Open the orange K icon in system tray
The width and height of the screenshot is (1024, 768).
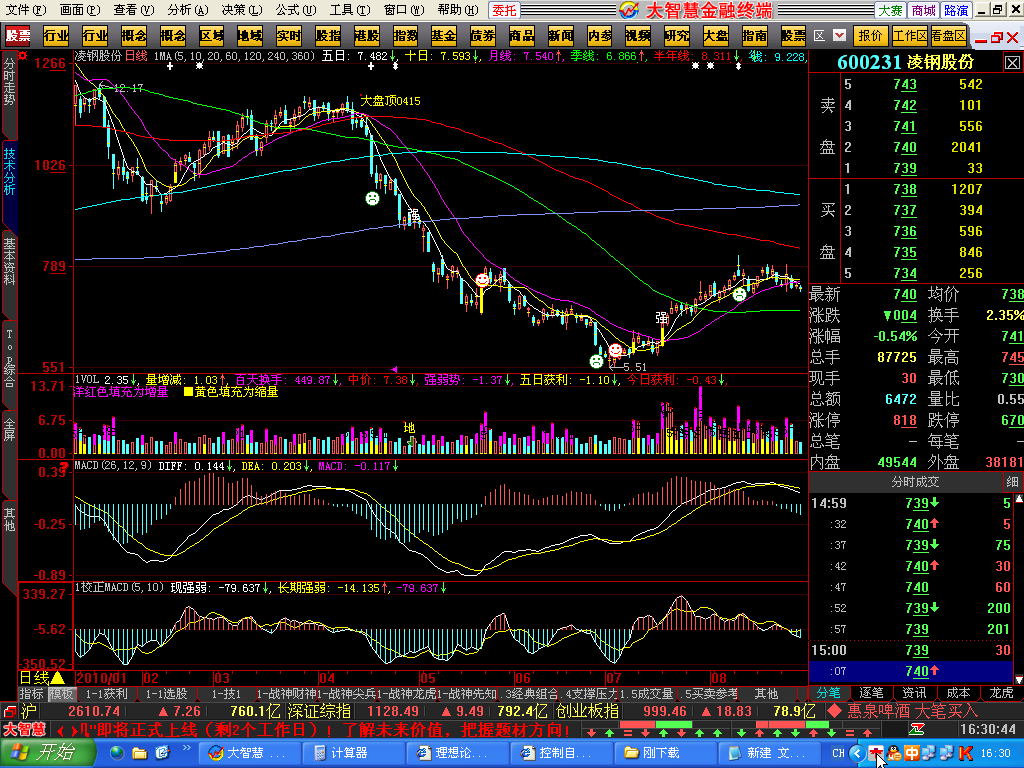[966, 753]
